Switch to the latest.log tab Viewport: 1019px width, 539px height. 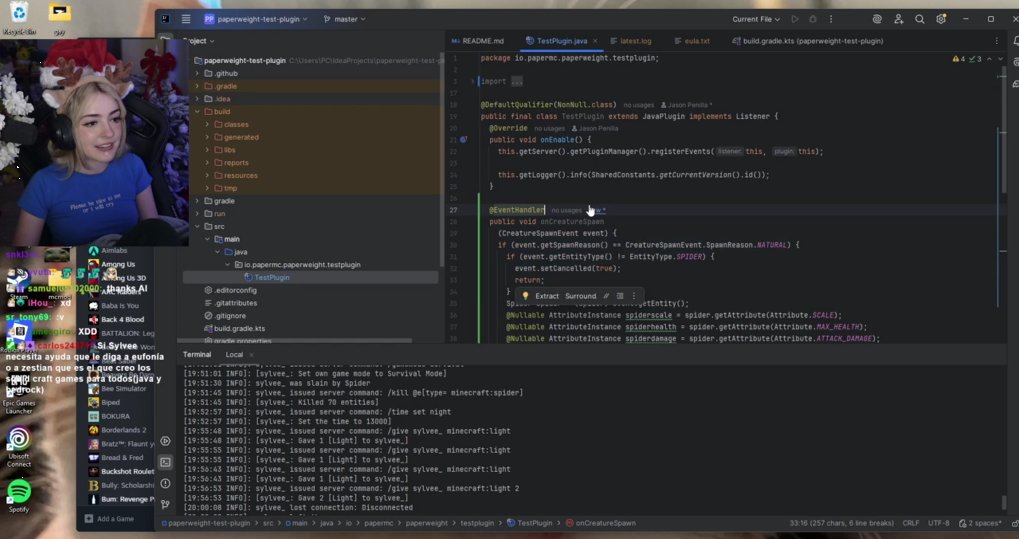[630, 41]
